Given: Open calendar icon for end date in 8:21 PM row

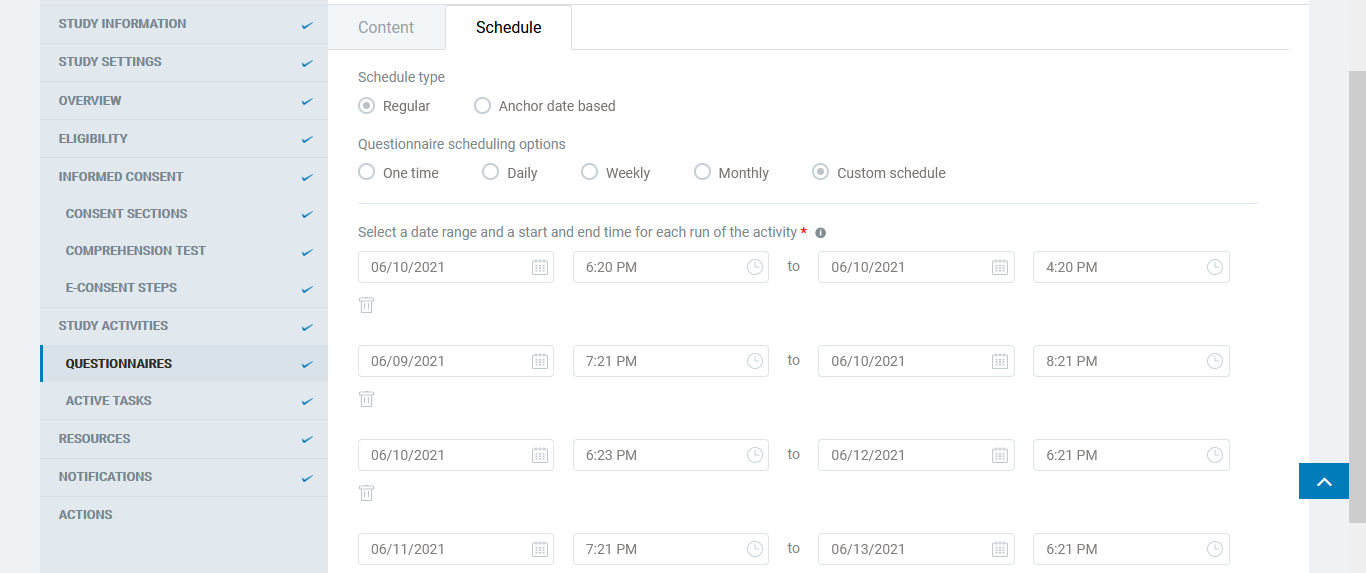Looking at the screenshot, I should click(x=1000, y=361).
